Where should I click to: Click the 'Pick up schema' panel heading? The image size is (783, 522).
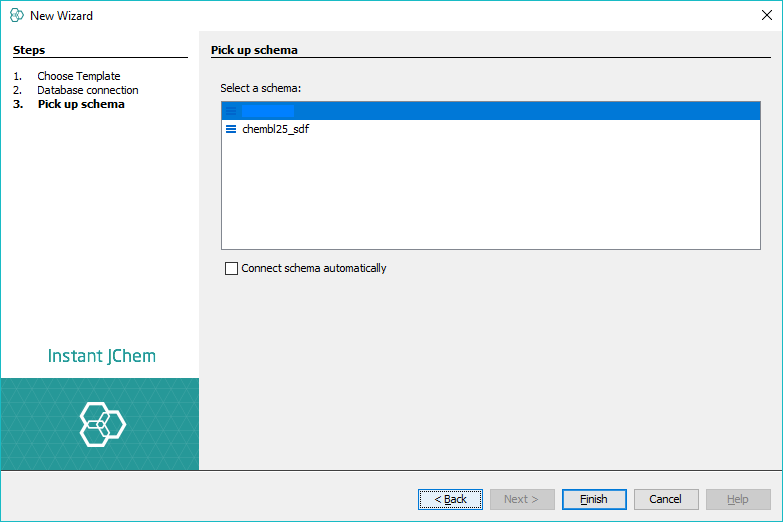(254, 50)
